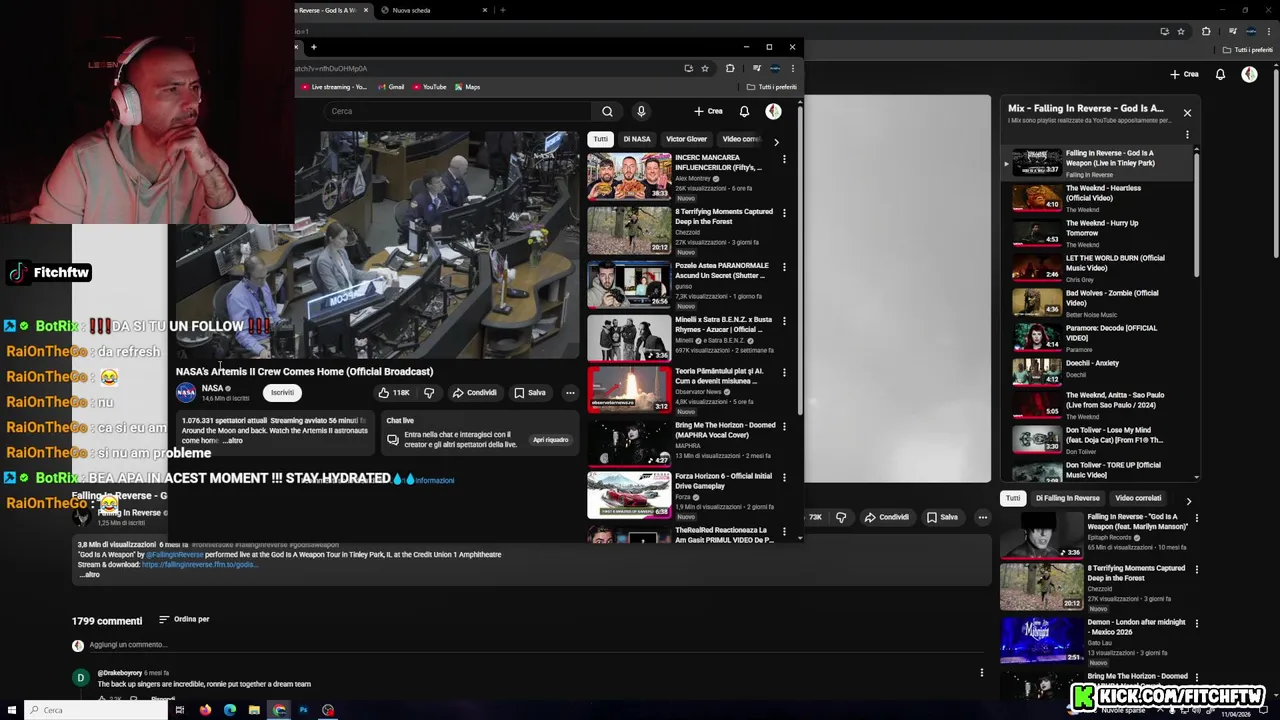The width and height of the screenshot is (1280, 720).
Task: Click Condividi on the Falling In Reverse video
Action: 886,517
